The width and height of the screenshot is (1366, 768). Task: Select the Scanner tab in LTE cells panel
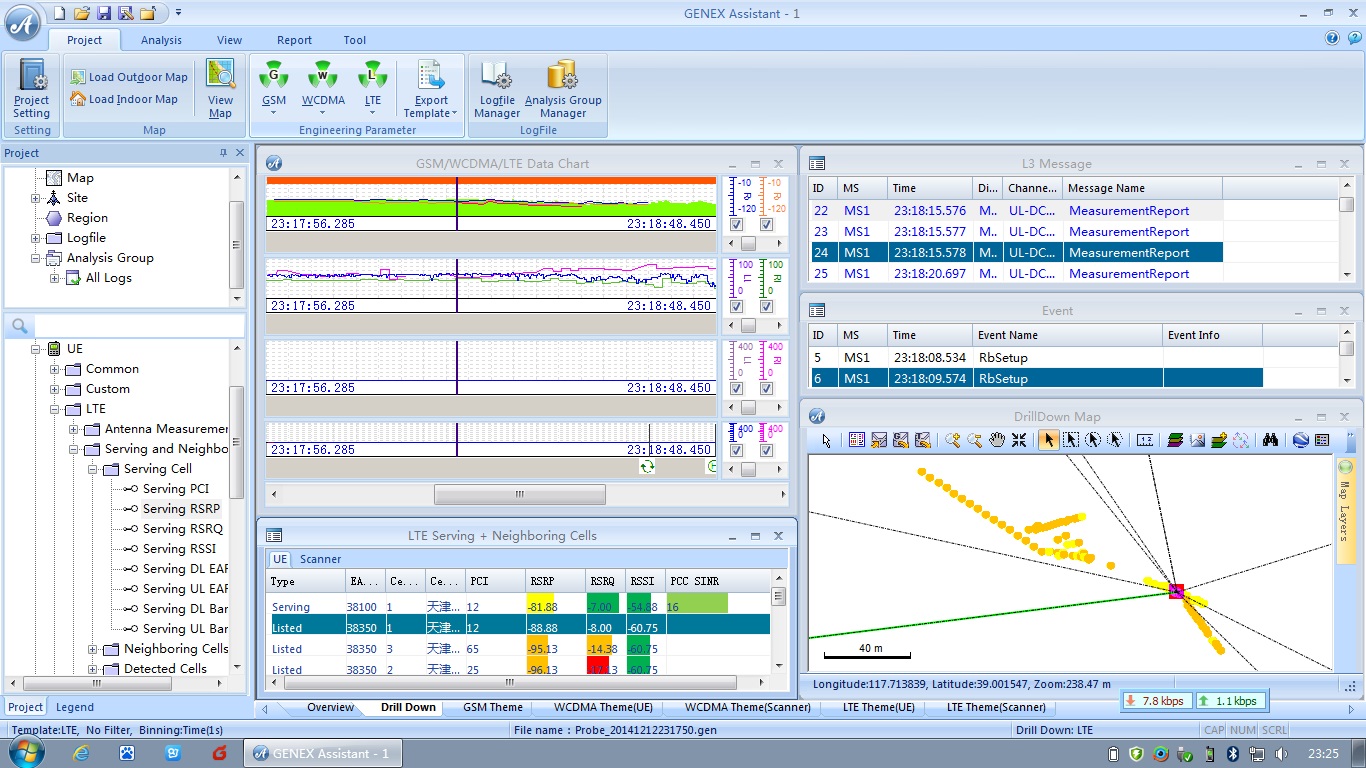click(320, 559)
